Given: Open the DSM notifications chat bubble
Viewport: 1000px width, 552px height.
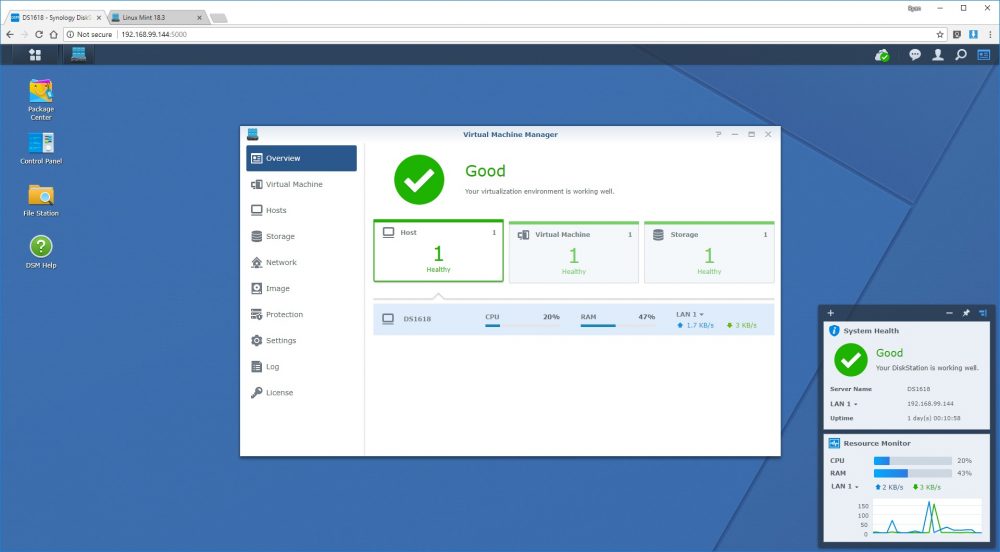Looking at the screenshot, I should tap(915, 55).
